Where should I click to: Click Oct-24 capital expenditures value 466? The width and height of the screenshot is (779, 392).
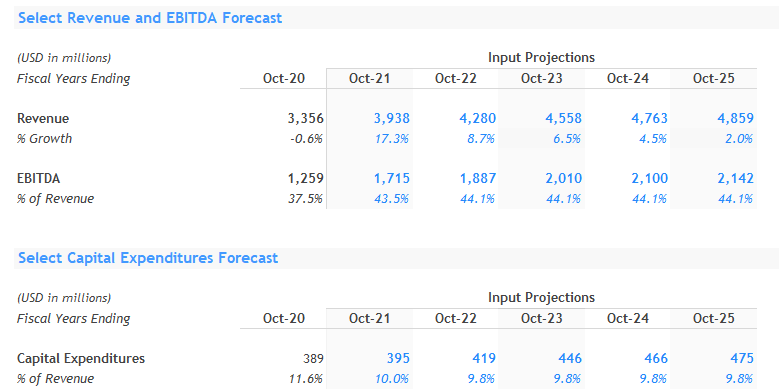pos(656,358)
